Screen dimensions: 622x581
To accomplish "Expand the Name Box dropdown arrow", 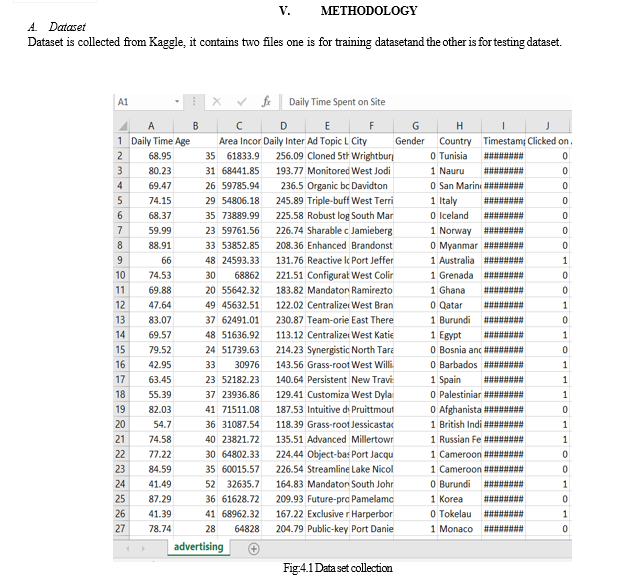I will [177, 102].
